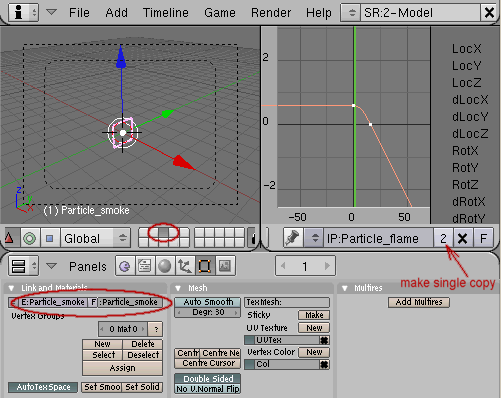
Task: Adjust the Degr: 30 slider
Action: (x=208, y=312)
